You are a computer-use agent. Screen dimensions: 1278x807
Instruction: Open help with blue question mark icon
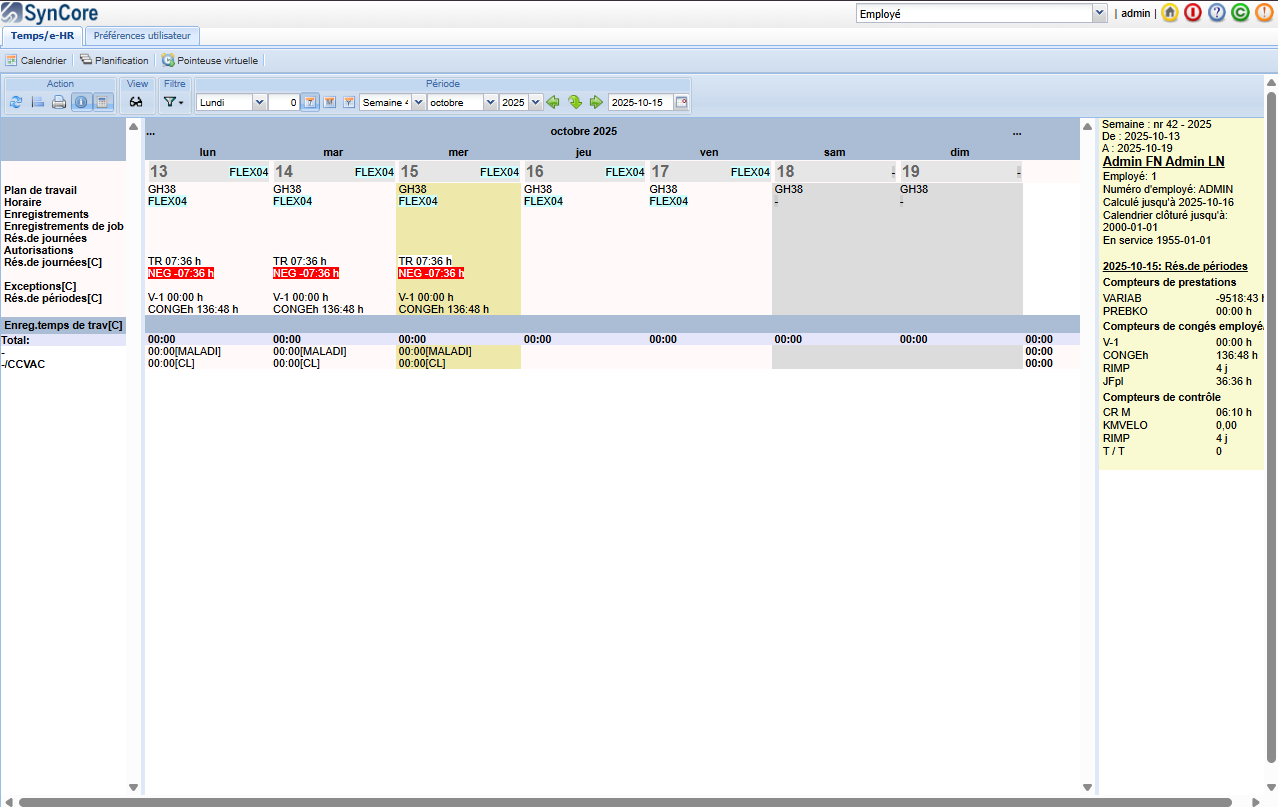pos(1217,13)
